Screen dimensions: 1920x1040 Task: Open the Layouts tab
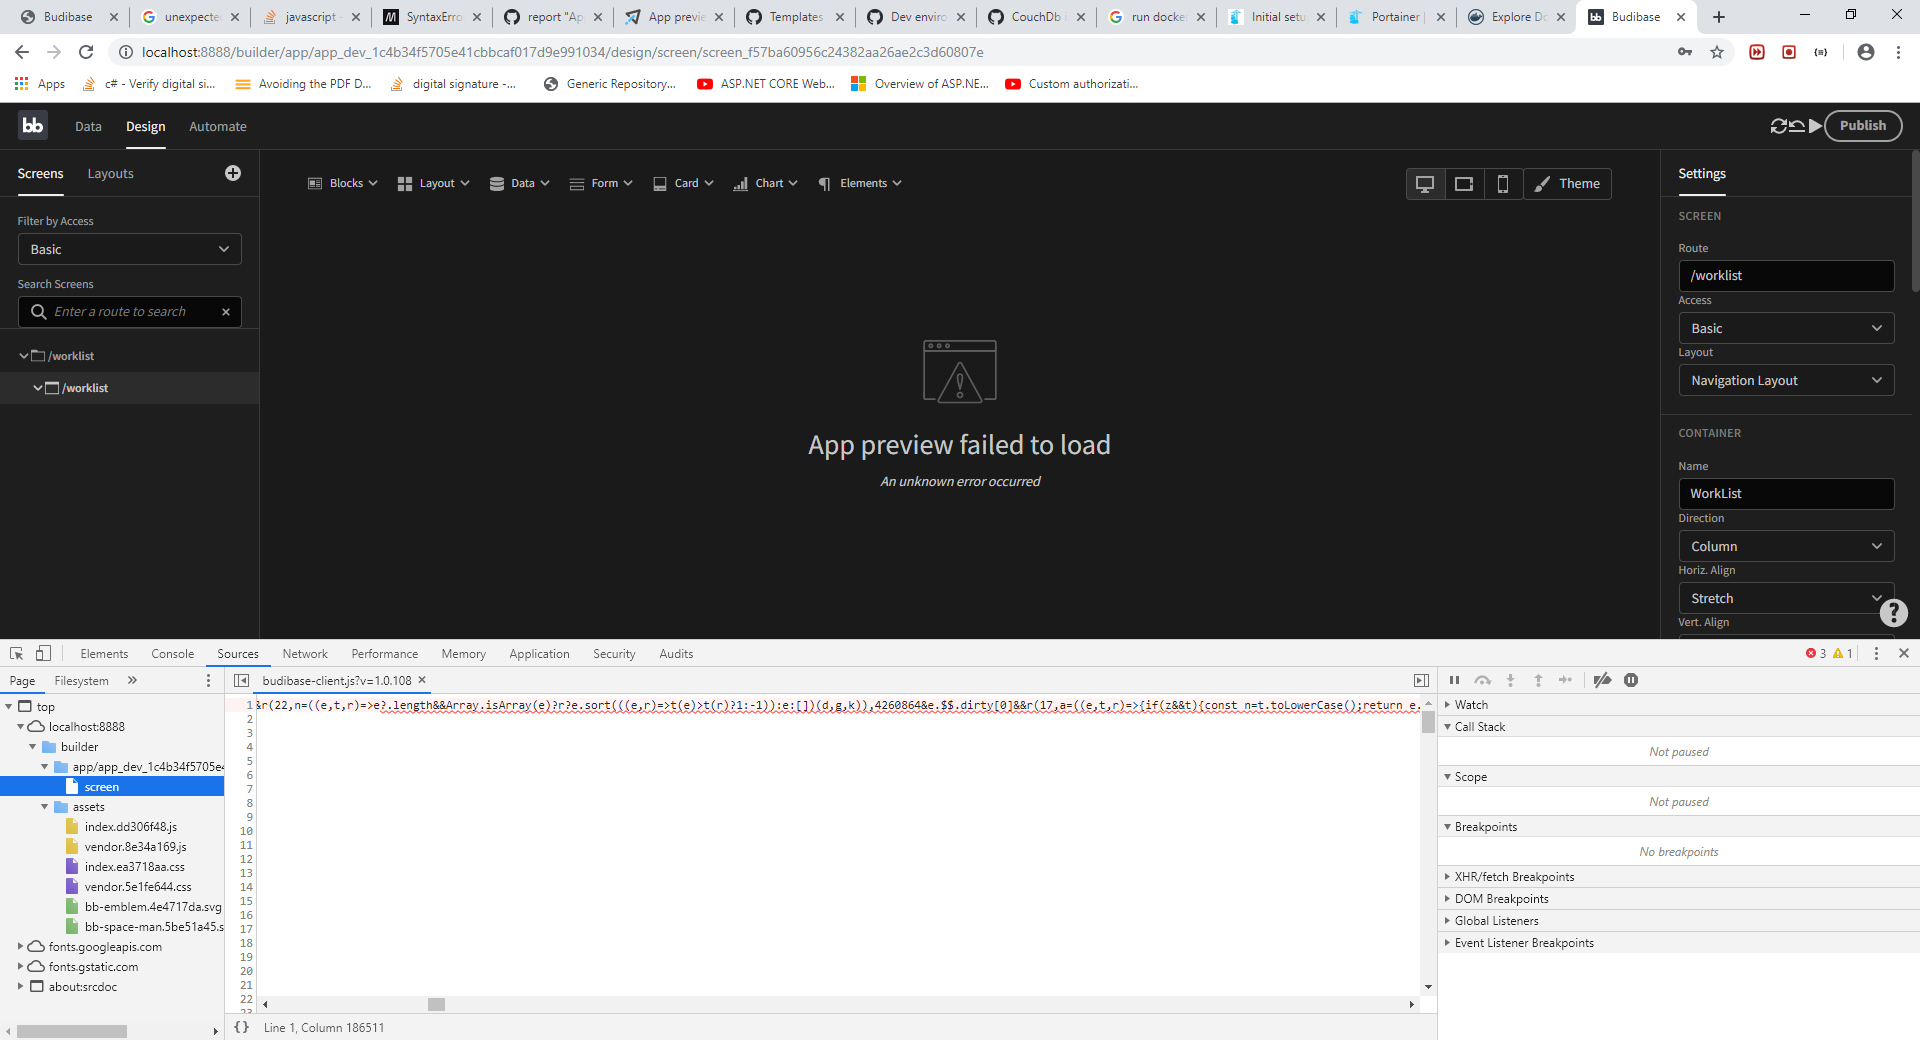pos(110,174)
